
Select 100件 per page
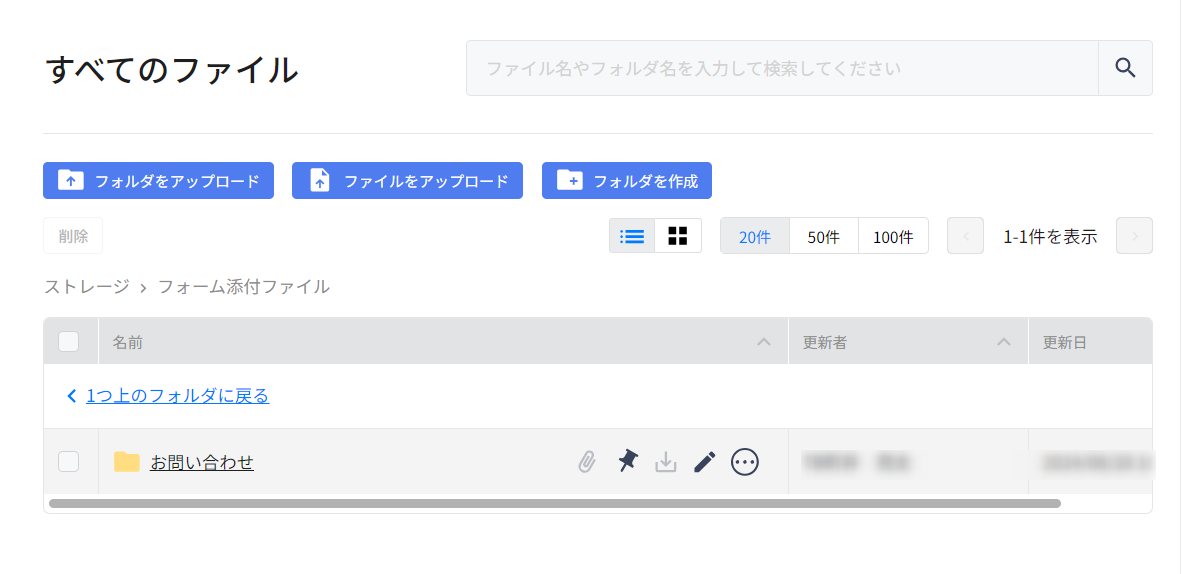893,236
